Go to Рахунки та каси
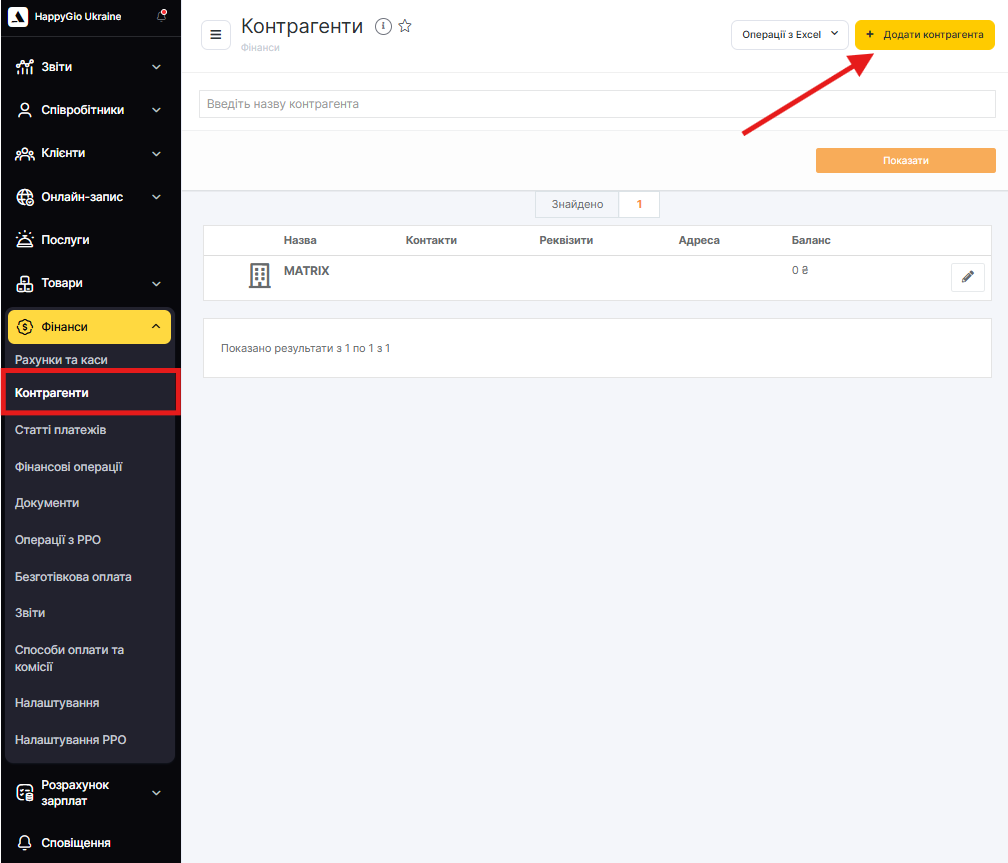 point(61,359)
